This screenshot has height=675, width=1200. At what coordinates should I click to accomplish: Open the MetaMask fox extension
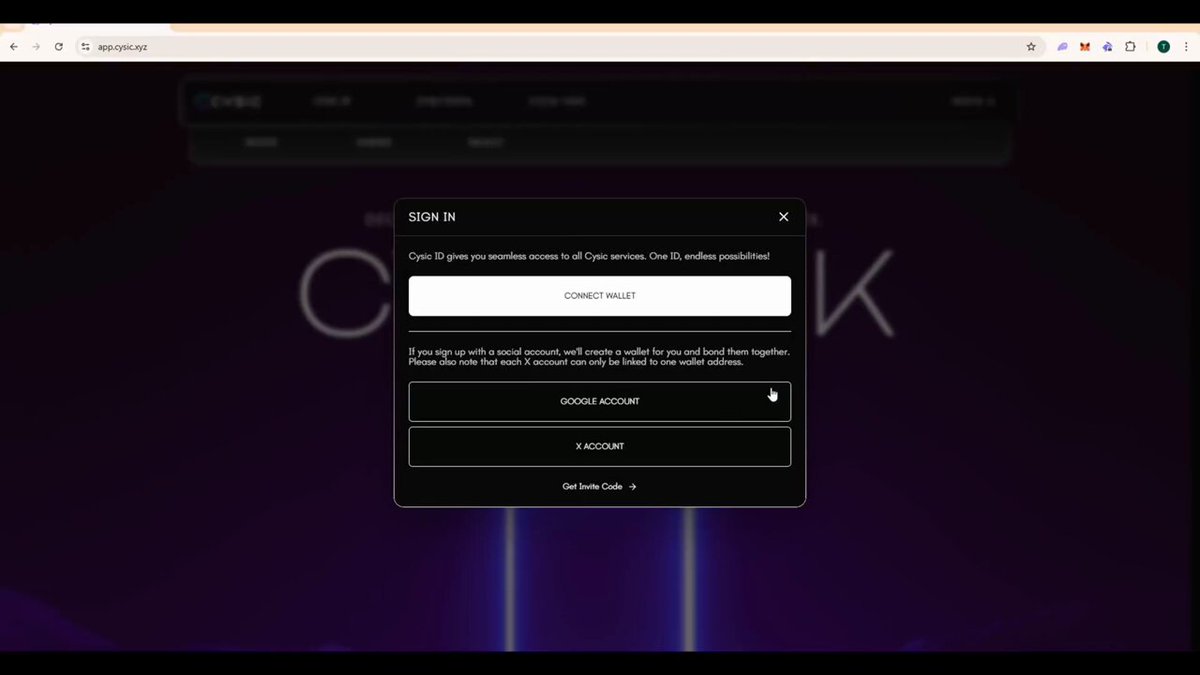pyautogui.click(x=1085, y=46)
